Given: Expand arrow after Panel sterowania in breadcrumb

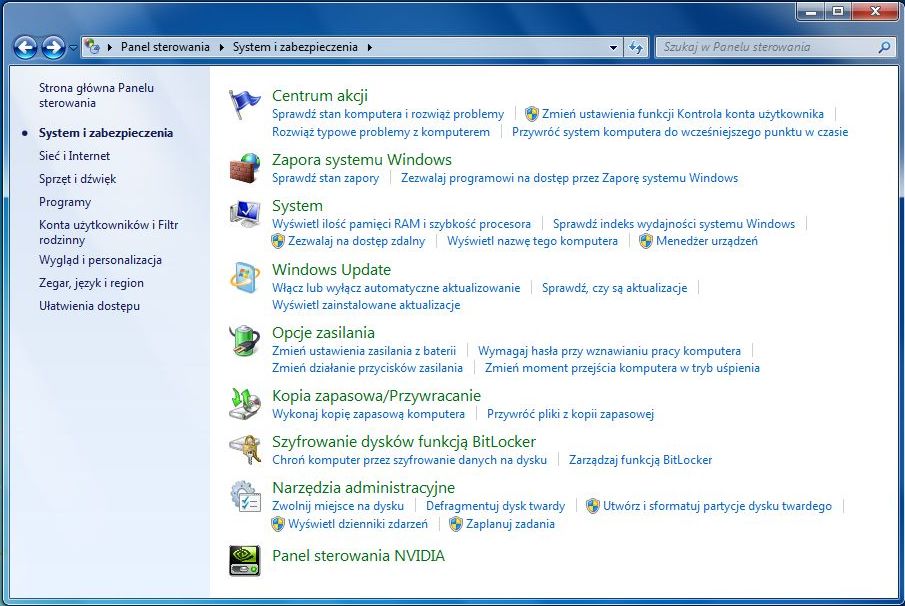Looking at the screenshot, I should (222, 47).
